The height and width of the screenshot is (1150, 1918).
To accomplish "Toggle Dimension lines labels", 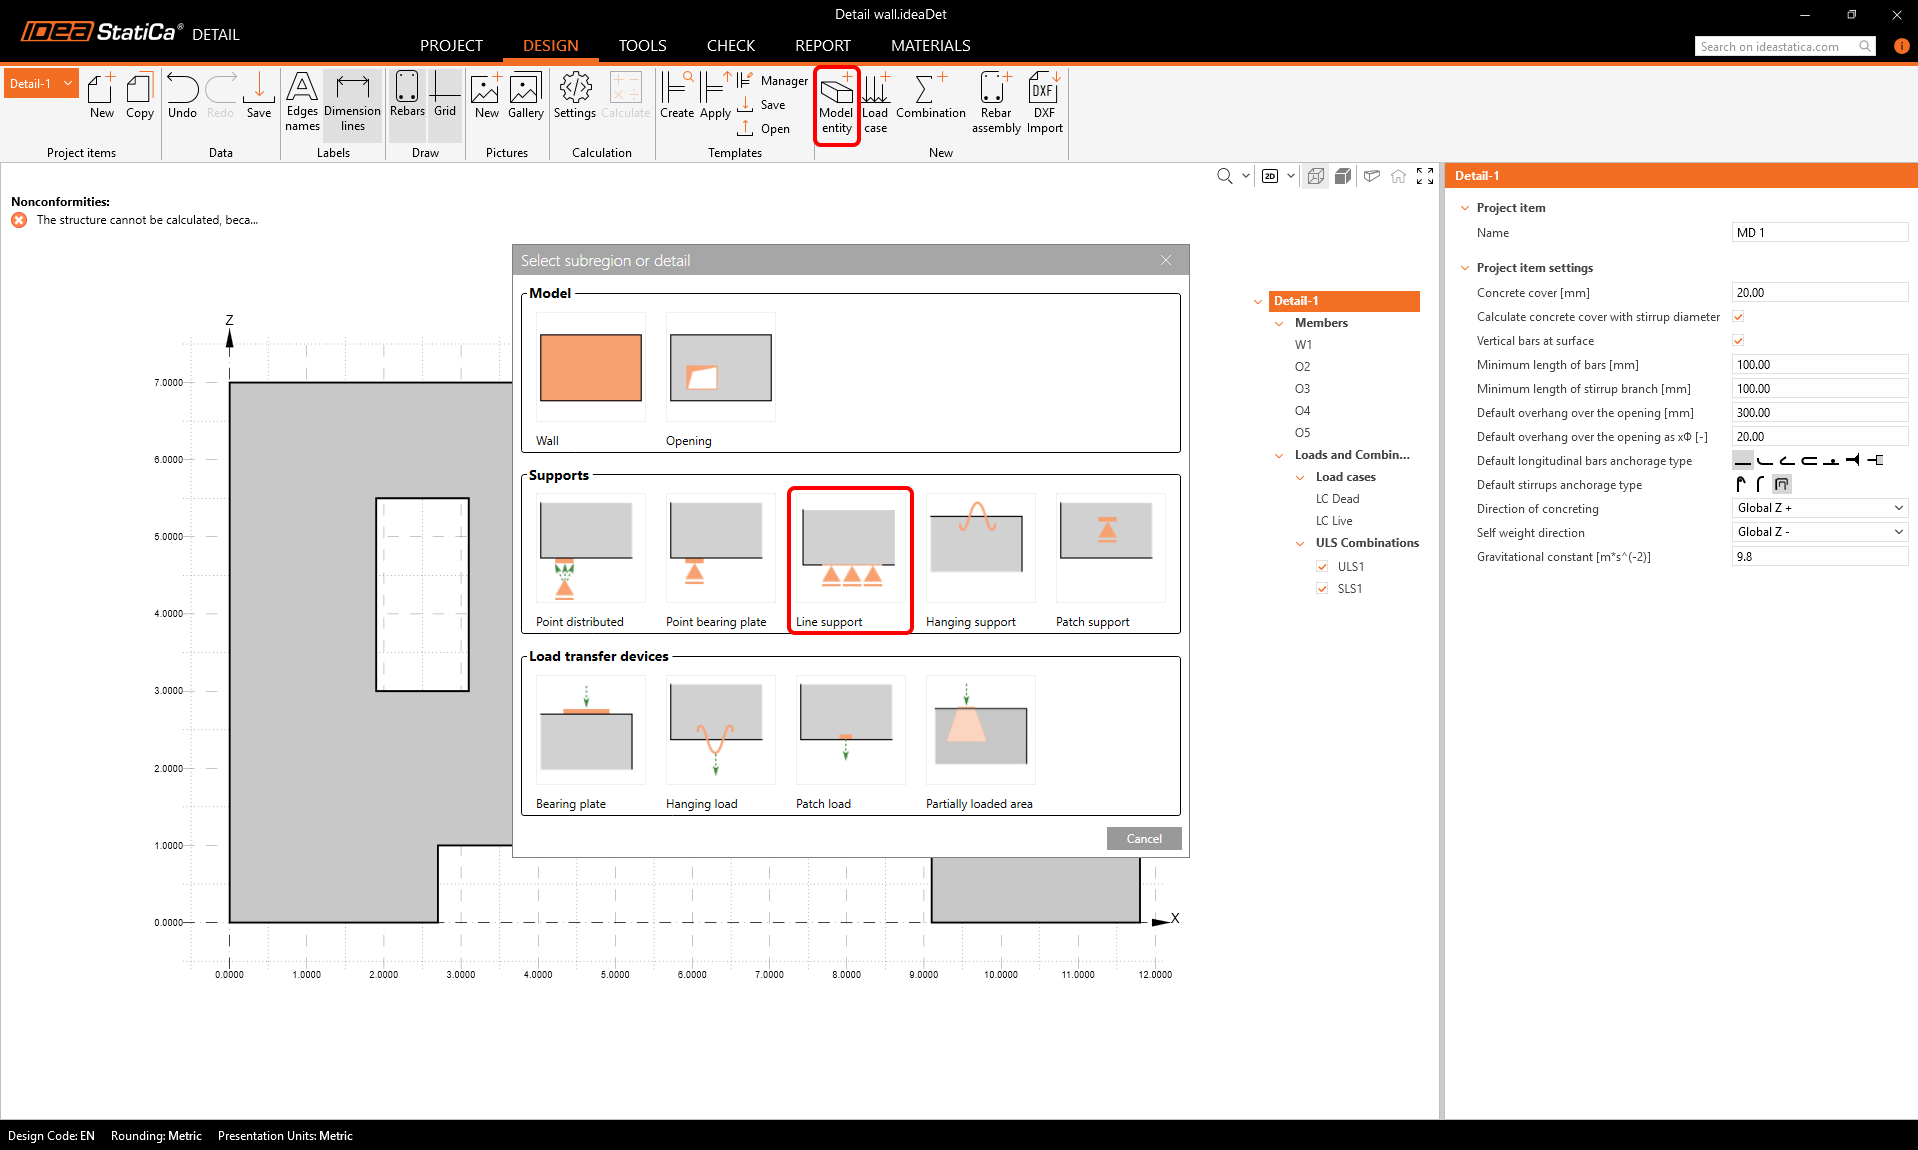I will tap(352, 104).
